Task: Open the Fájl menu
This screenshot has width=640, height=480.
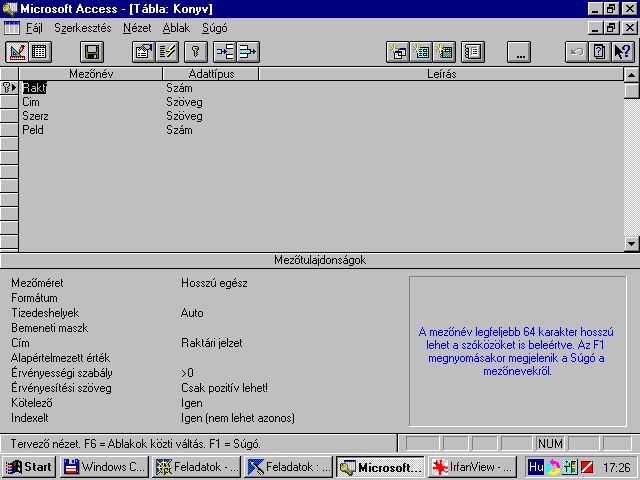Action: pyautogui.click(x=34, y=28)
